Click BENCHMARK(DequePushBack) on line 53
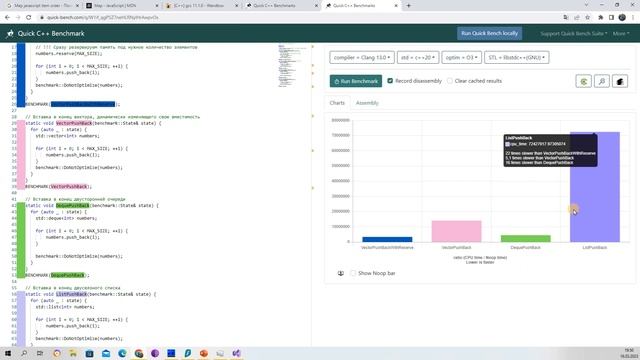The image size is (640, 360). pyautogui.click(x=57, y=275)
